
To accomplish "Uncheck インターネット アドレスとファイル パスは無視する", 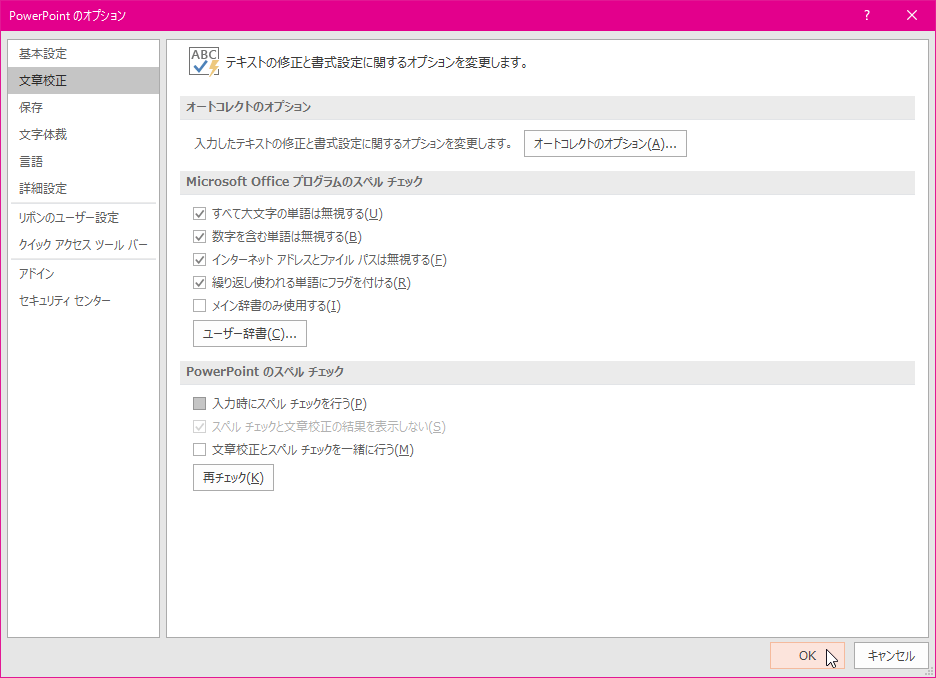I will (x=199, y=260).
